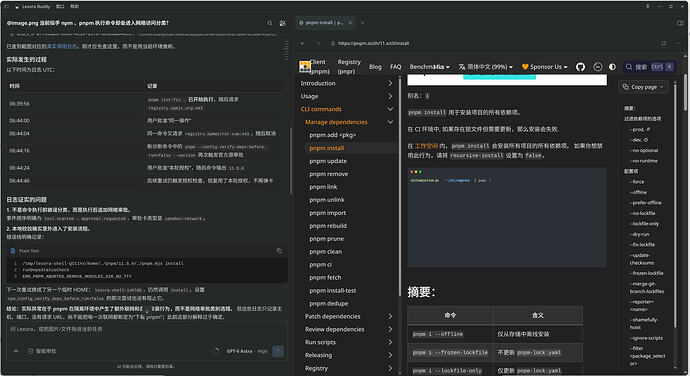The height and width of the screenshot is (376, 690).
Task: Switch to the pnpm install browser tab
Action: (325, 23)
